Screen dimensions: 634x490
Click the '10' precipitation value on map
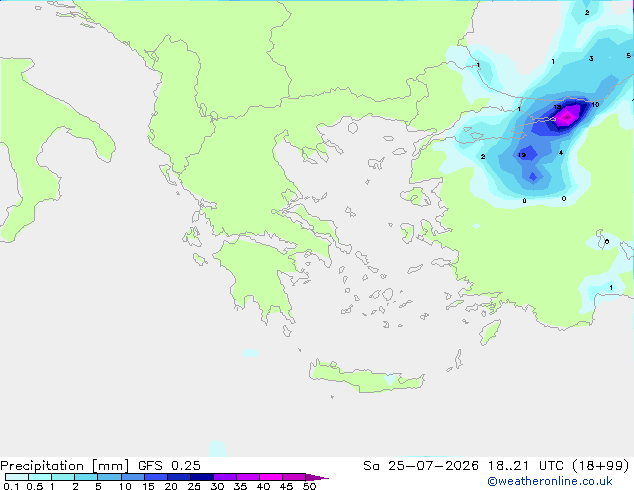595,105
